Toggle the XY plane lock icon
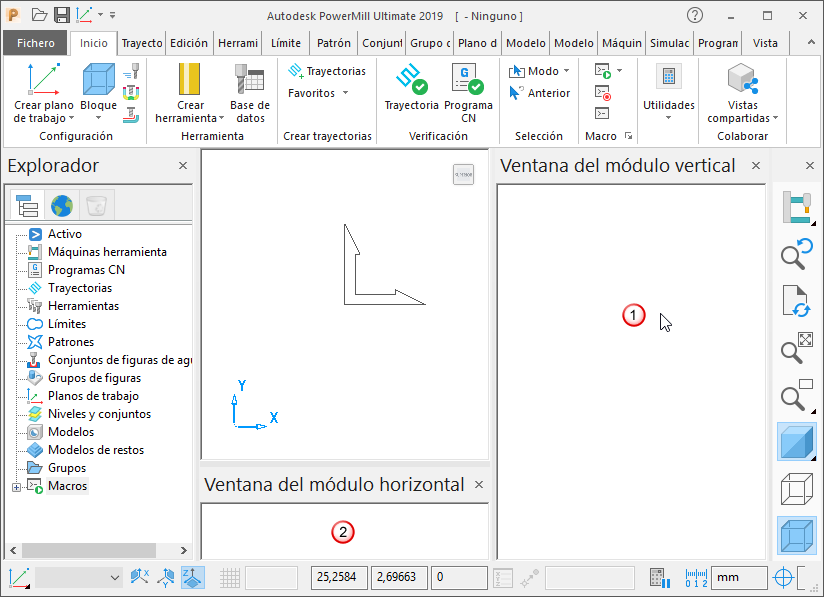The height and width of the screenshot is (597, 824). [x=193, y=578]
